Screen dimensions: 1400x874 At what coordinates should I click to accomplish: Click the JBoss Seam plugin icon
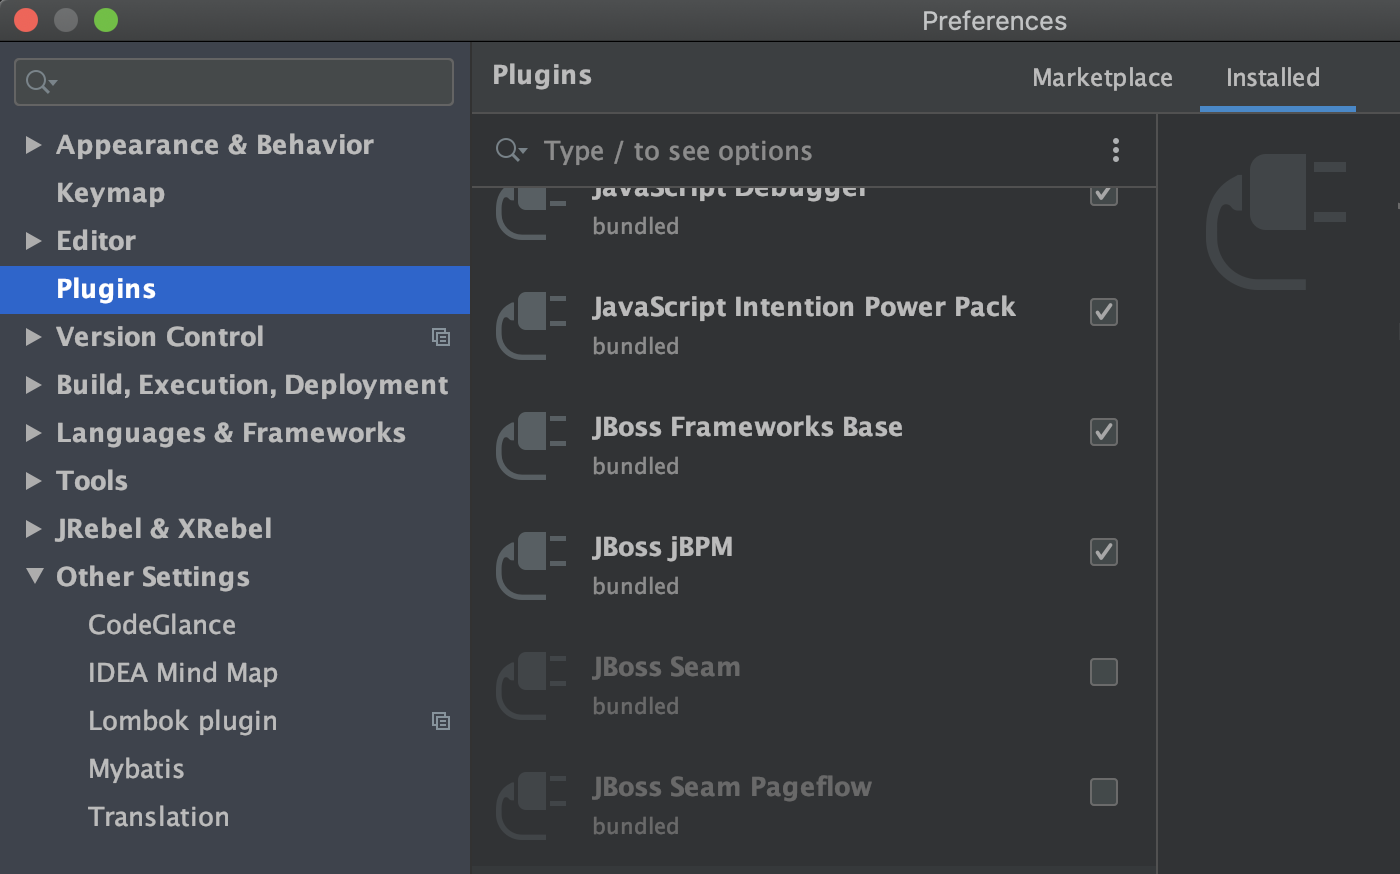click(x=531, y=685)
